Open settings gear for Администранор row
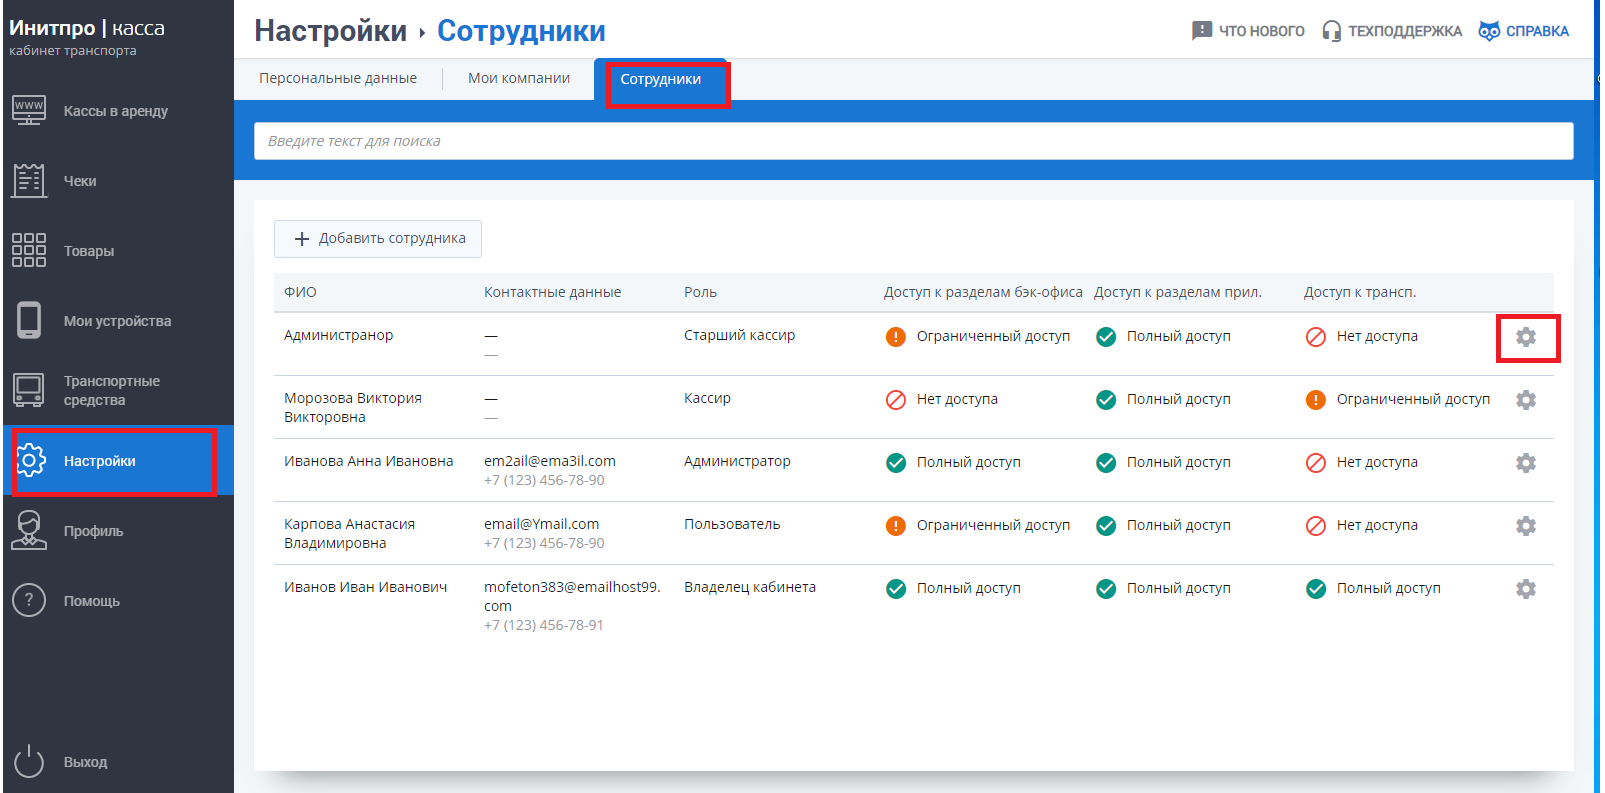The height and width of the screenshot is (793, 1605). pyautogui.click(x=1525, y=337)
